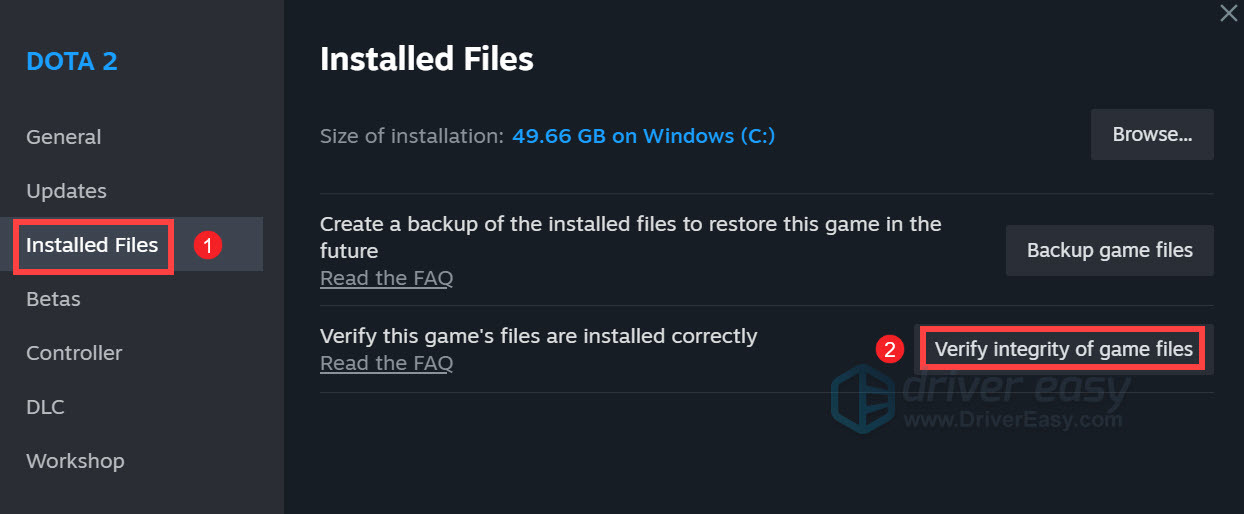Click the red step 1 badge

click(x=207, y=245)
